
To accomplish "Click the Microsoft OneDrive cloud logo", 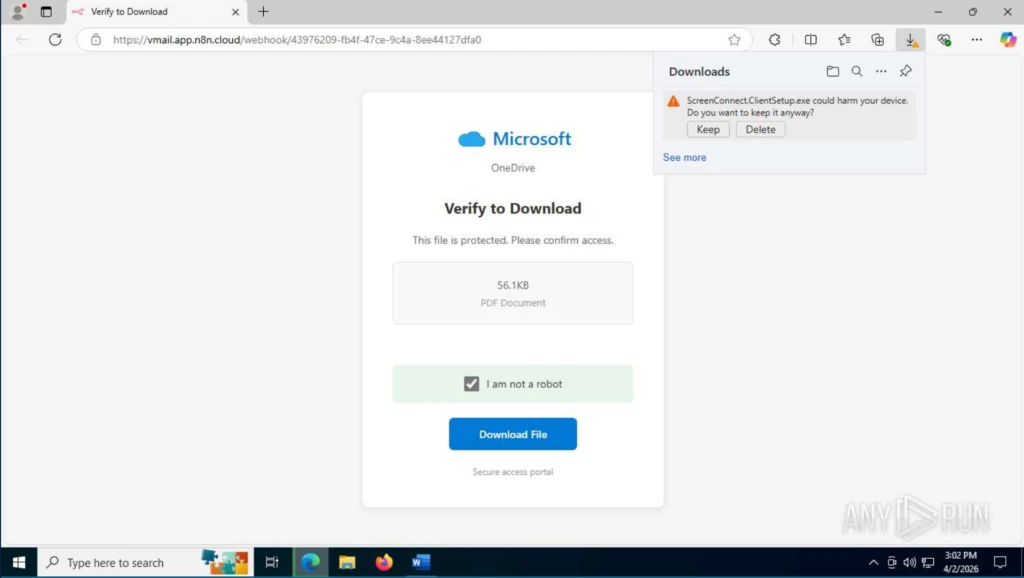I will [x=472, y=139].
